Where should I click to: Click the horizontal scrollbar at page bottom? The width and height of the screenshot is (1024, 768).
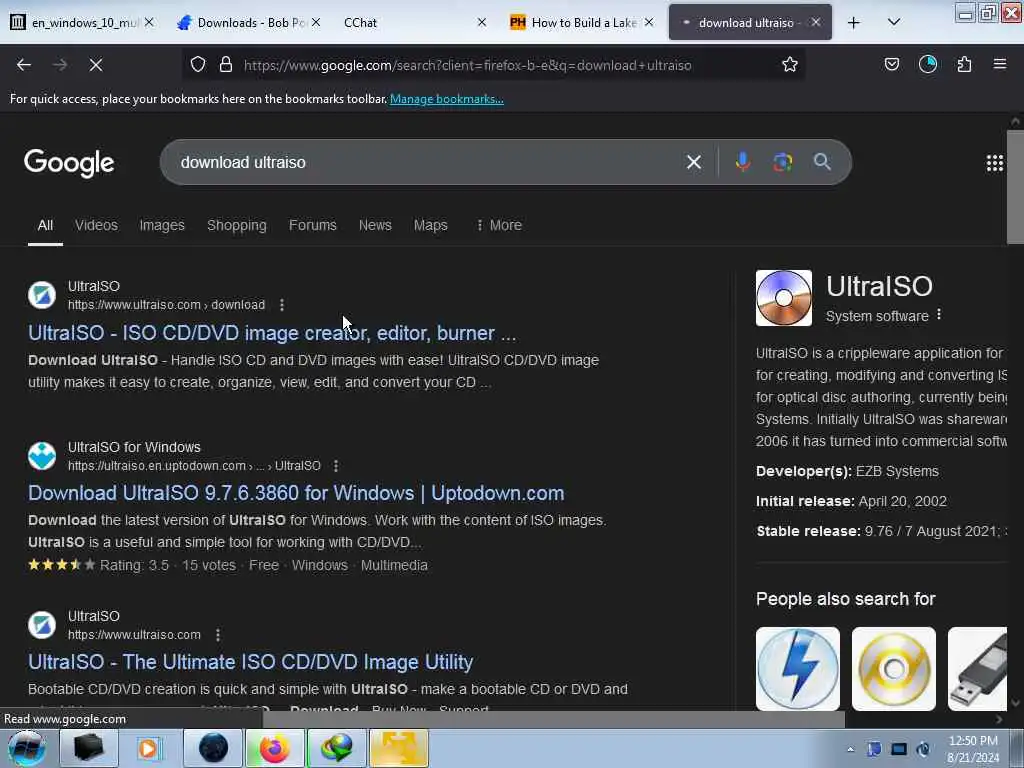pos(554,719)
